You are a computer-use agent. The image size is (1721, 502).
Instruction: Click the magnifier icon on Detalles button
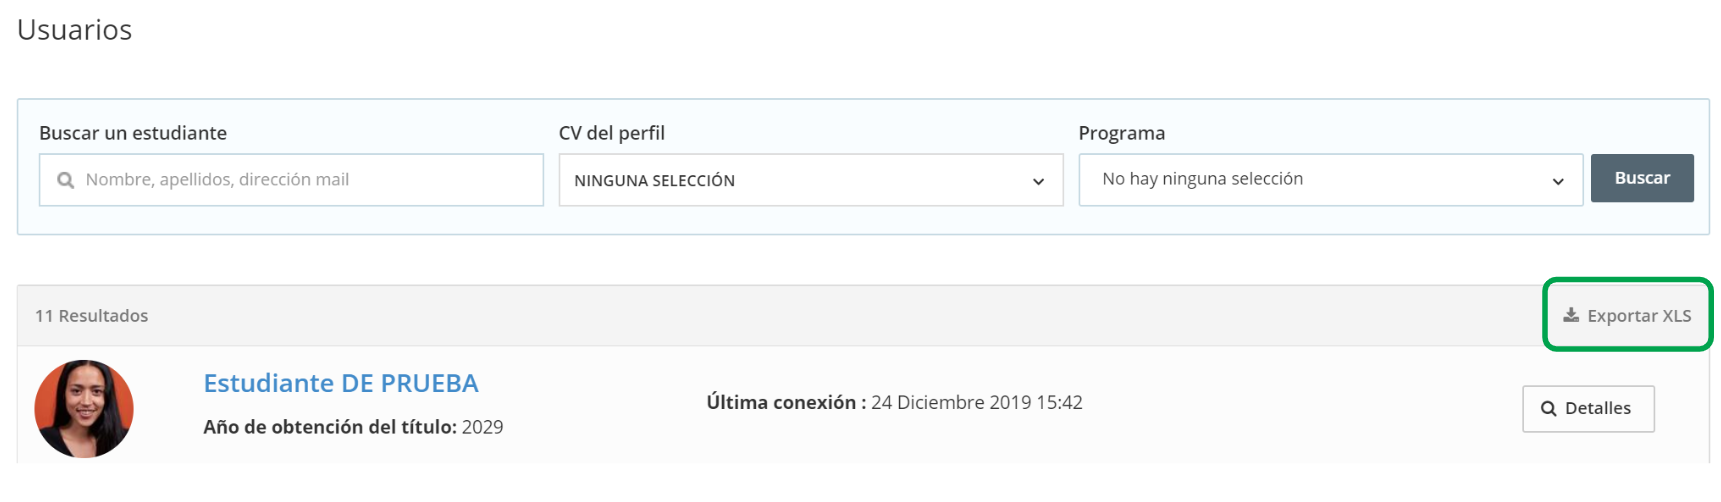point(1548,409)
